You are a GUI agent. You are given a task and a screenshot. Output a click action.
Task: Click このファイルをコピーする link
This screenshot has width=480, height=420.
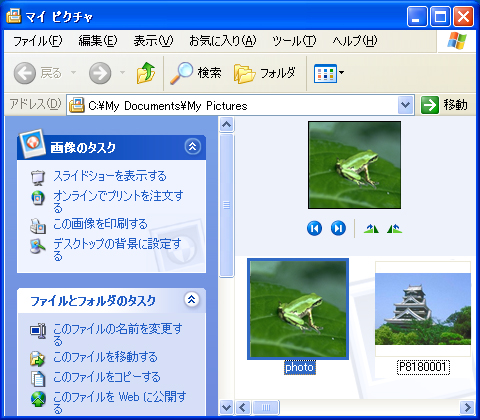107,377
